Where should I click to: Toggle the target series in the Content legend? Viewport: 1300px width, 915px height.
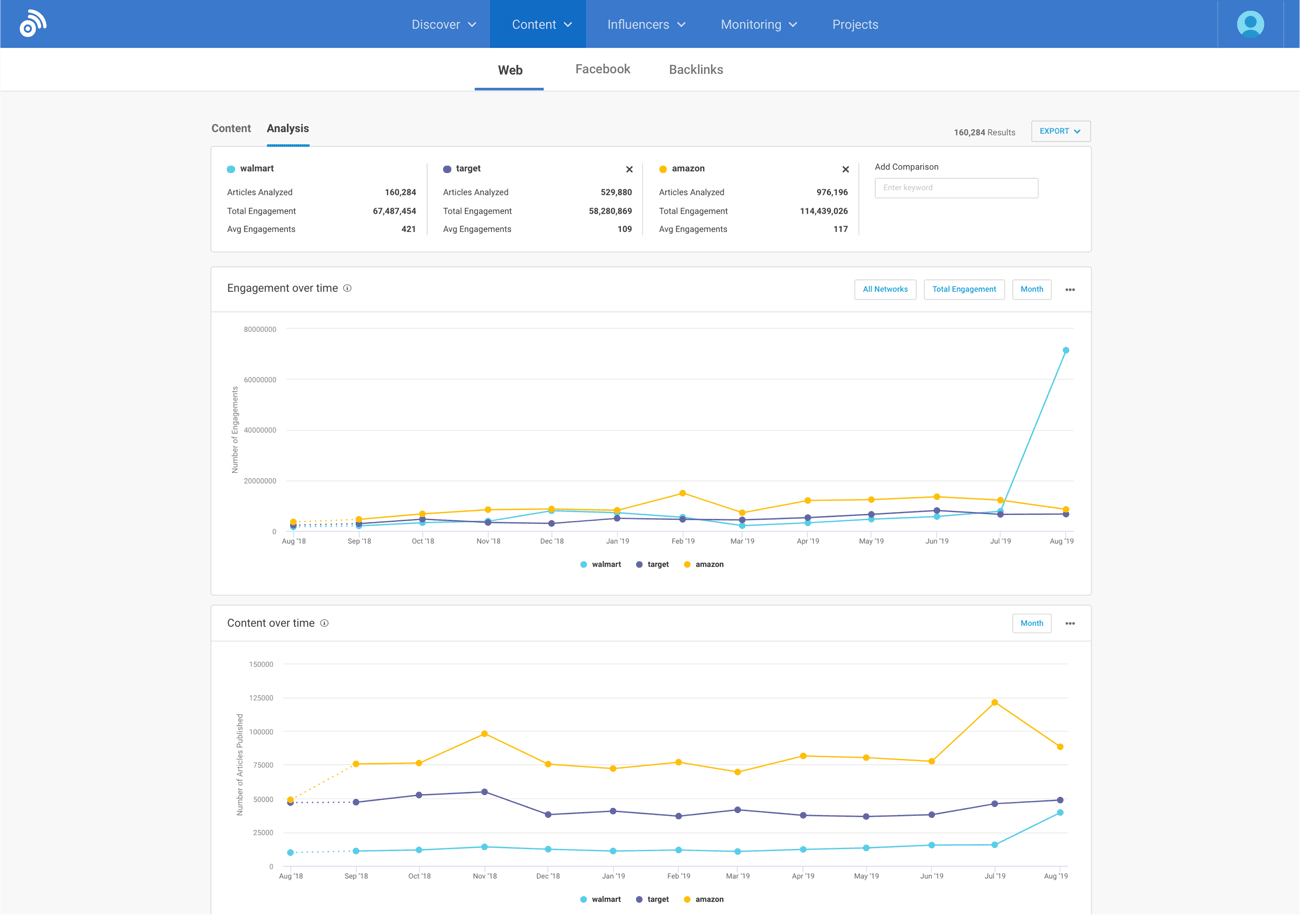[x=653, y=899]
